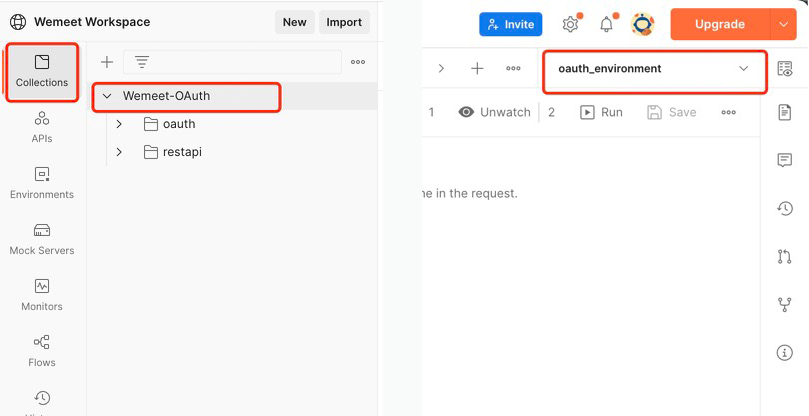The image size is (809, 416).
Task: Open the forks icon in right sidebar
Action: pos(785,305)
